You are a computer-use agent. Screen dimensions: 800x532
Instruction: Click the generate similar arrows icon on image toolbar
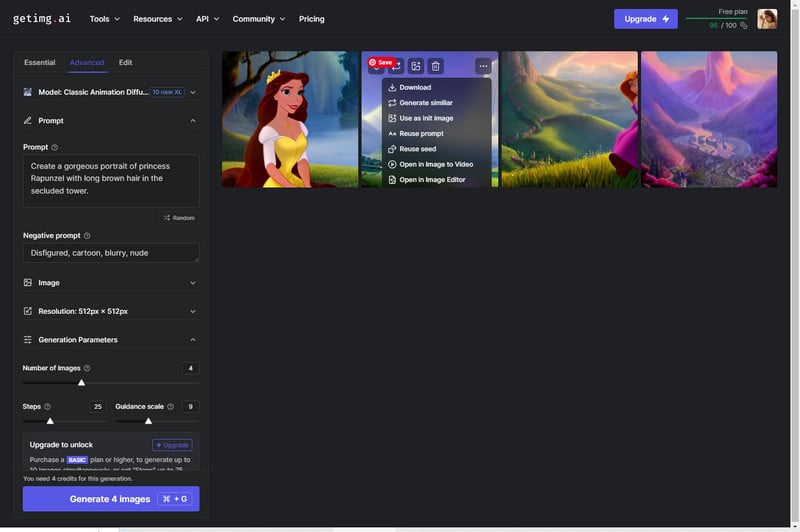pyautogui.click(x=396, y=66)
